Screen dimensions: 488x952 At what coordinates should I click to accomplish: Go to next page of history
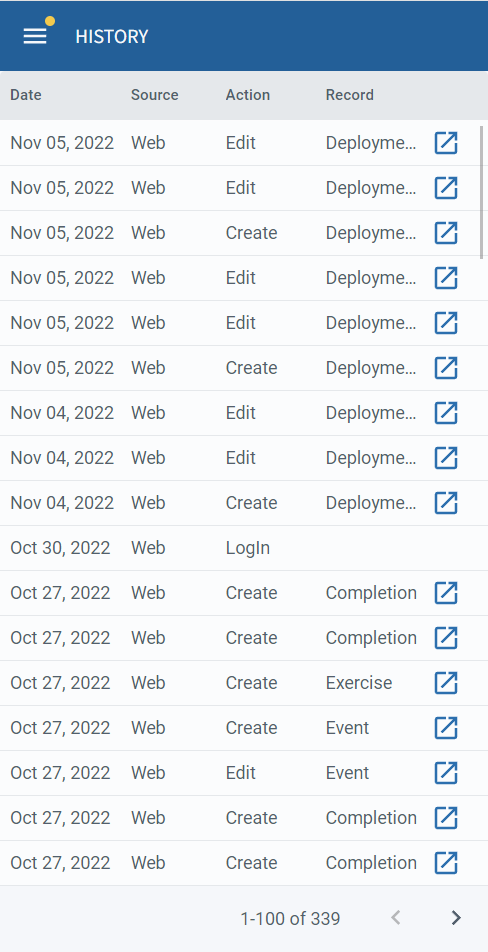point(456,918)
